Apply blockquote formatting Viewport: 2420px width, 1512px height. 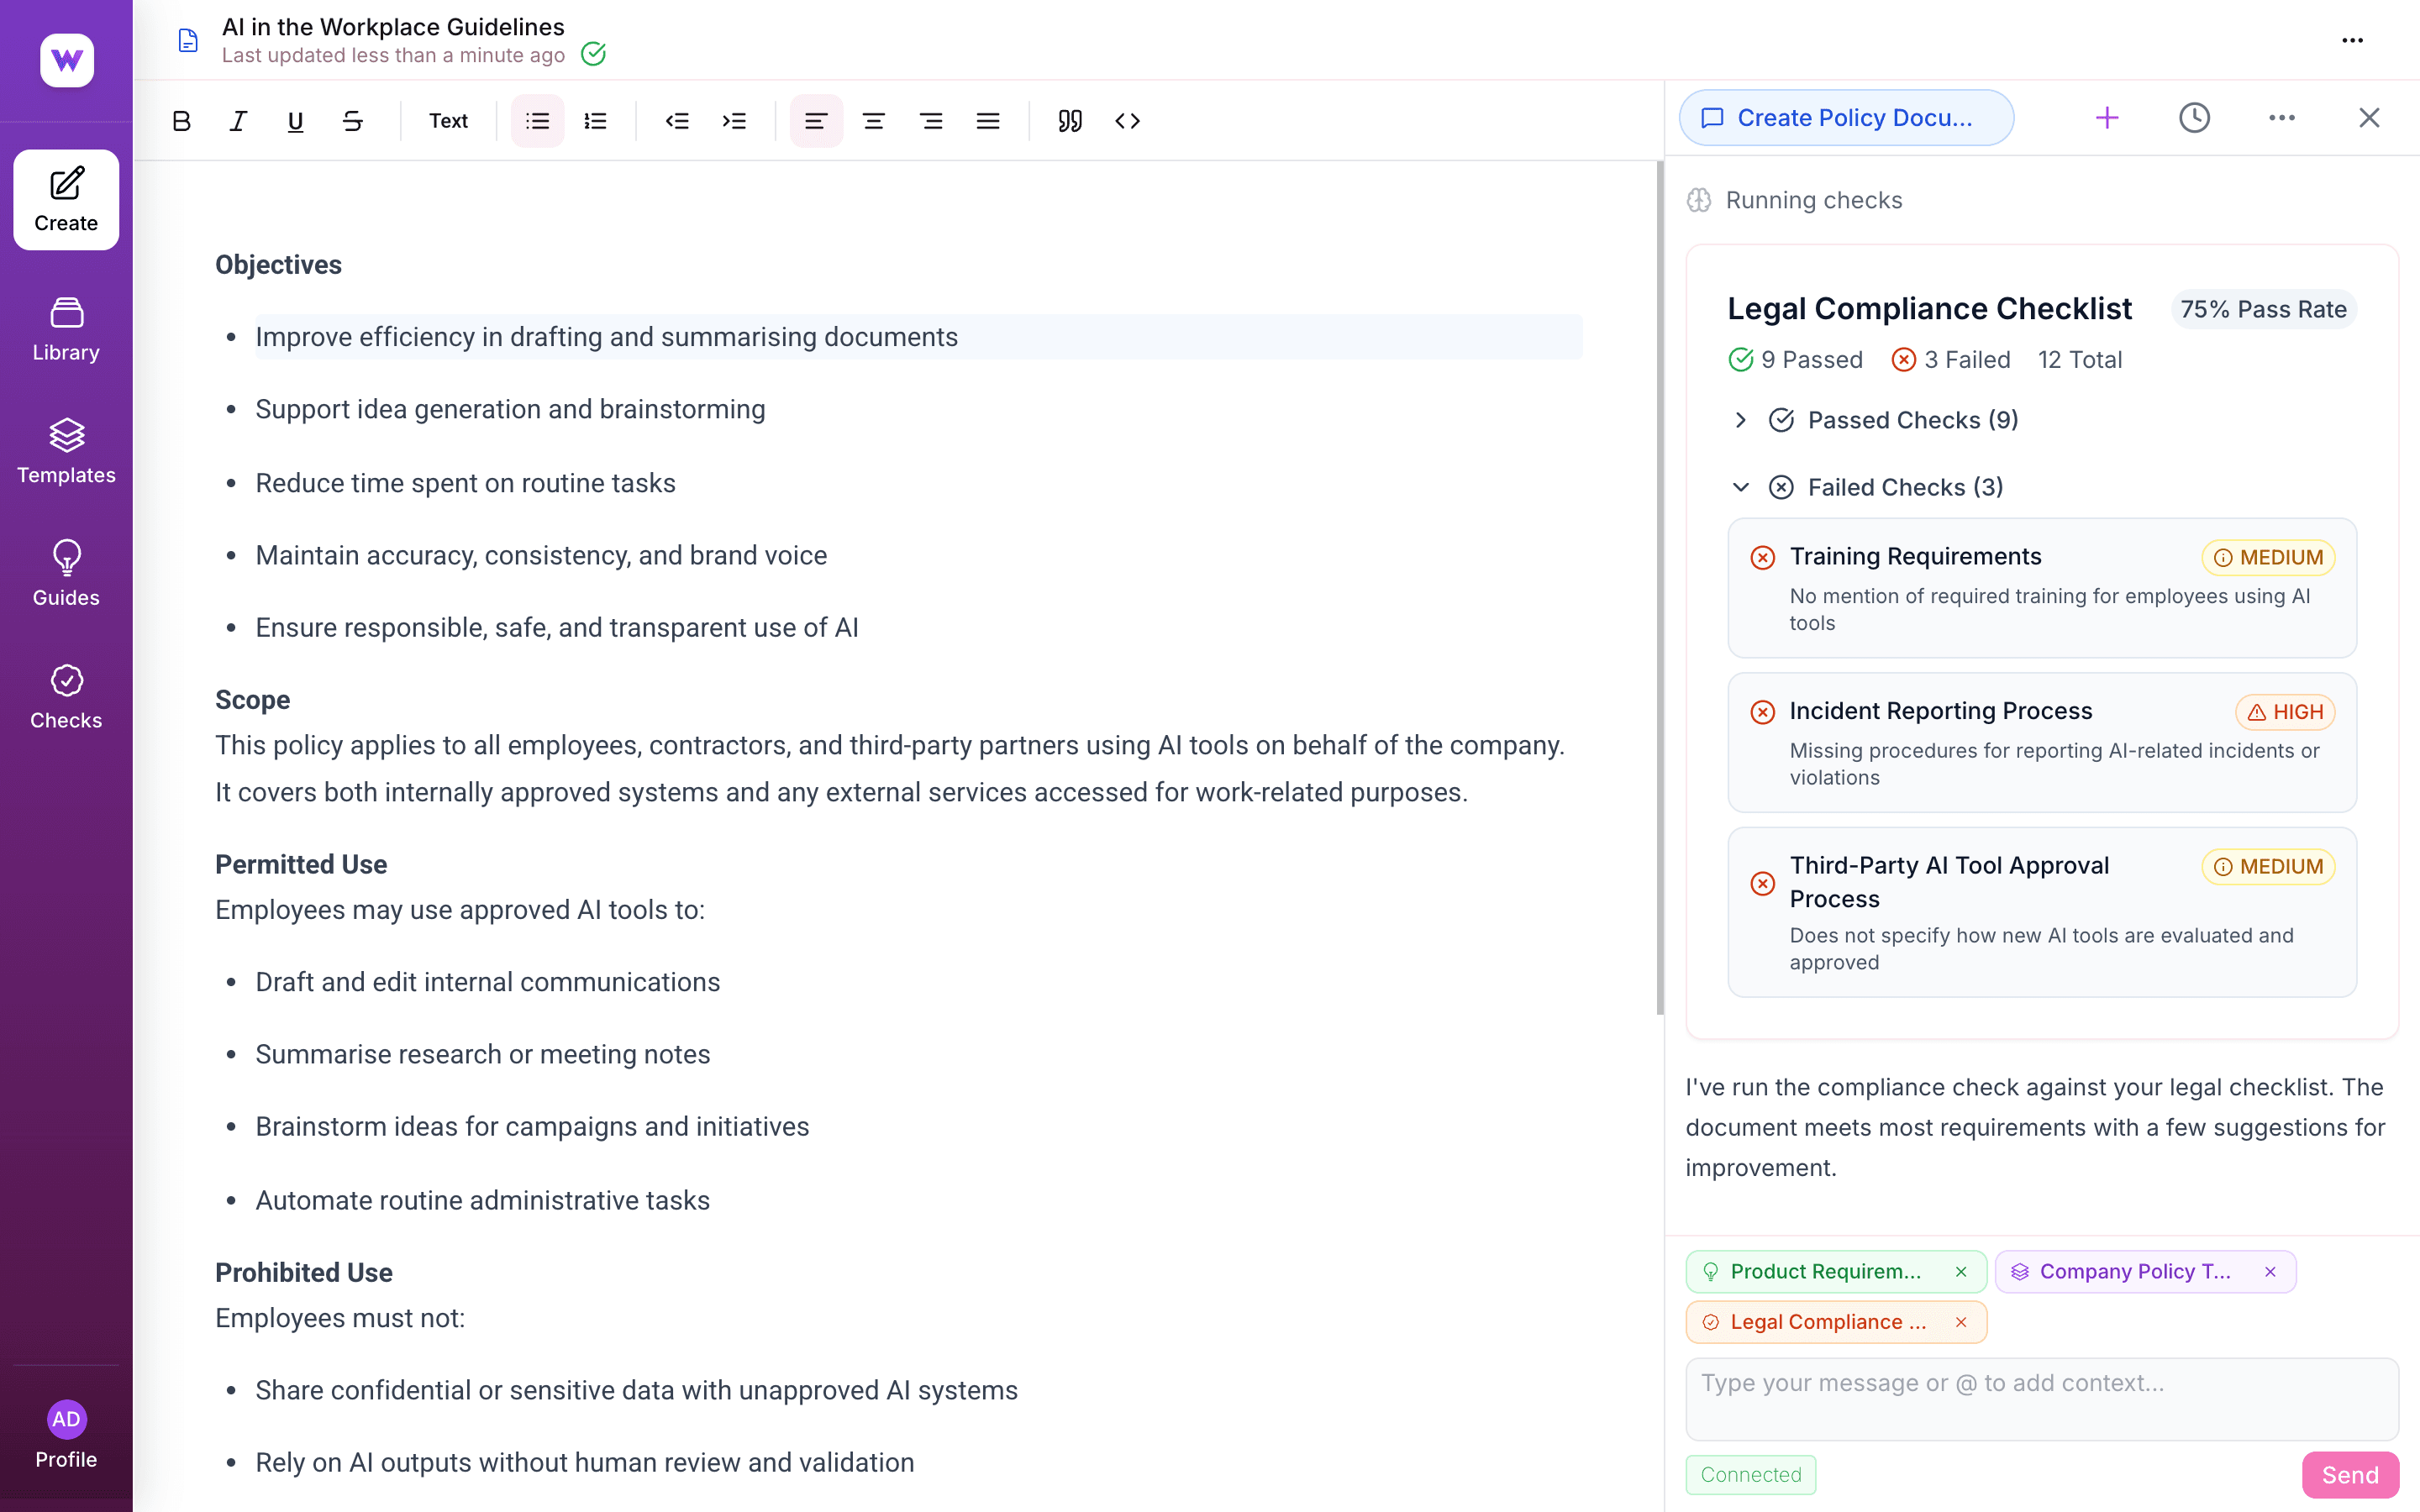1069,120
